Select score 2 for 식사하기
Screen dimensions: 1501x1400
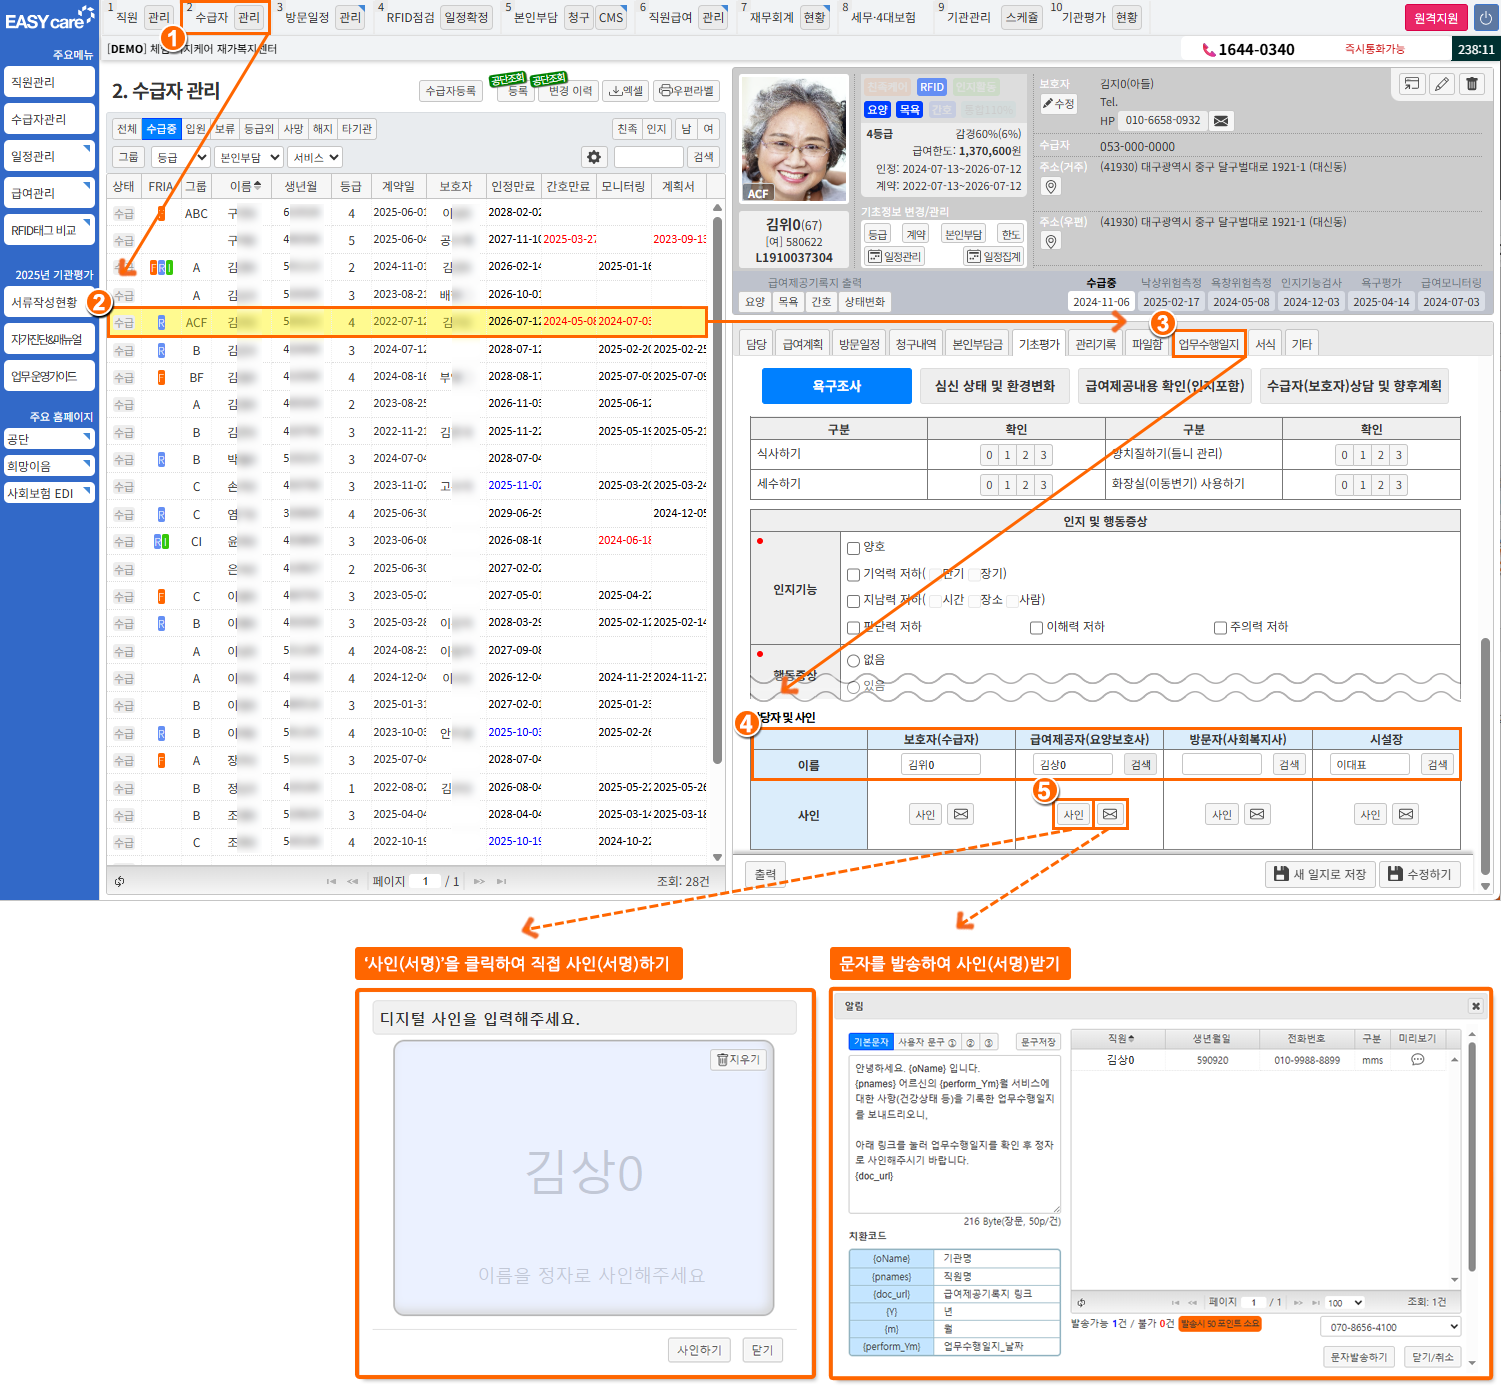pos(1025,455)
